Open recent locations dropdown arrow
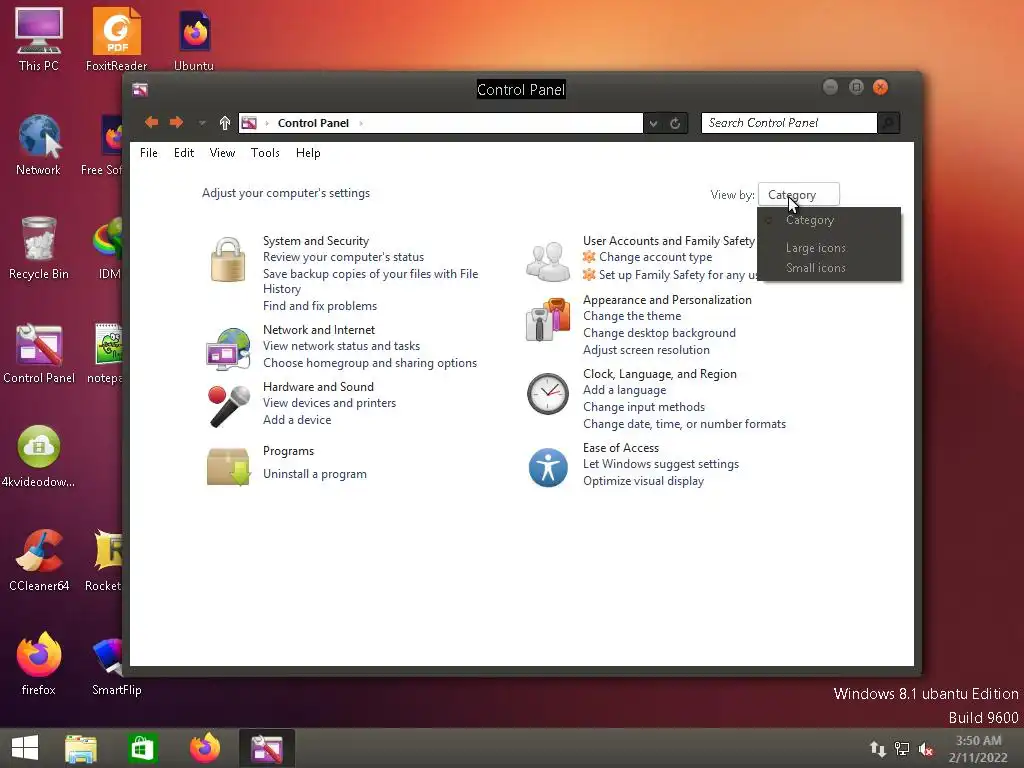This screenshot has width=1024, height=768. [x=202, y=123]
